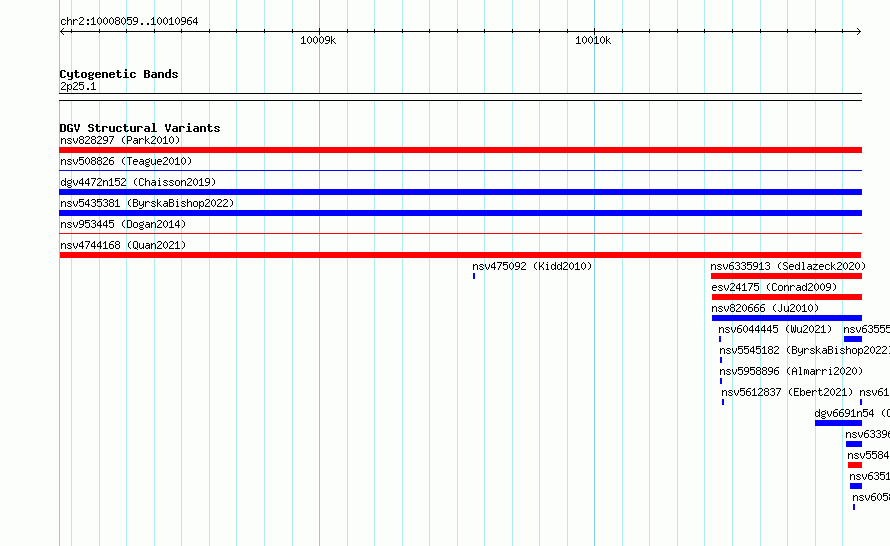Open the dgv6691n54 variant label
This screenshot has height=546, width=890.
852,413
